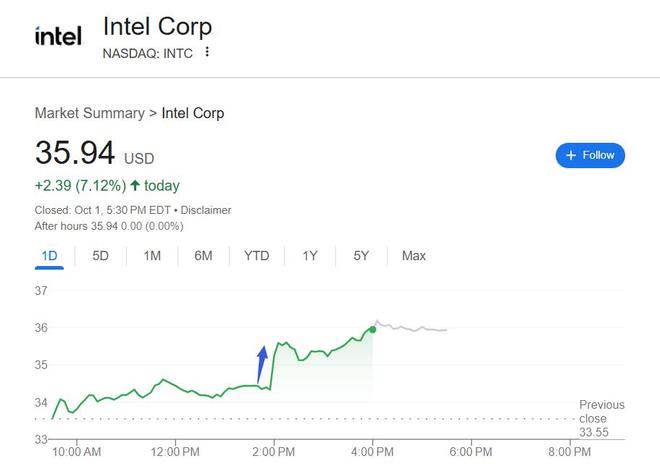
Task: Open the Disclaimer link
Action: [x=206, y=210]
